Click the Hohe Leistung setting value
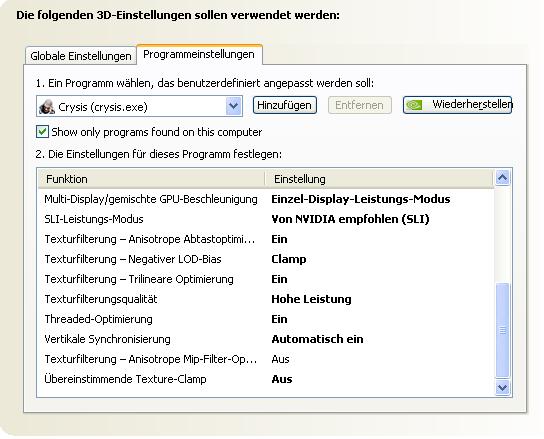This screenshot has height=439, width=544. (311, 299)
